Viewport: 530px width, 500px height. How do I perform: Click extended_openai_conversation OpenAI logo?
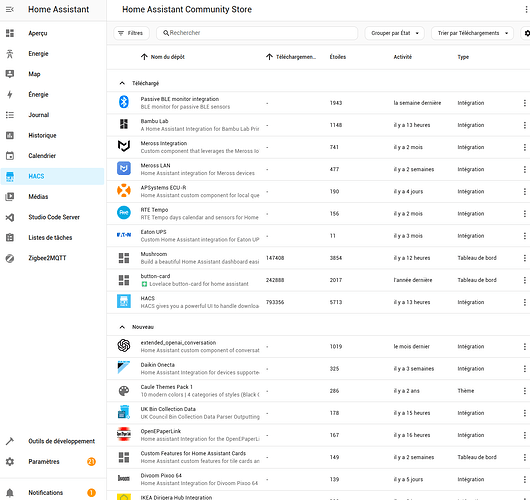124,346
